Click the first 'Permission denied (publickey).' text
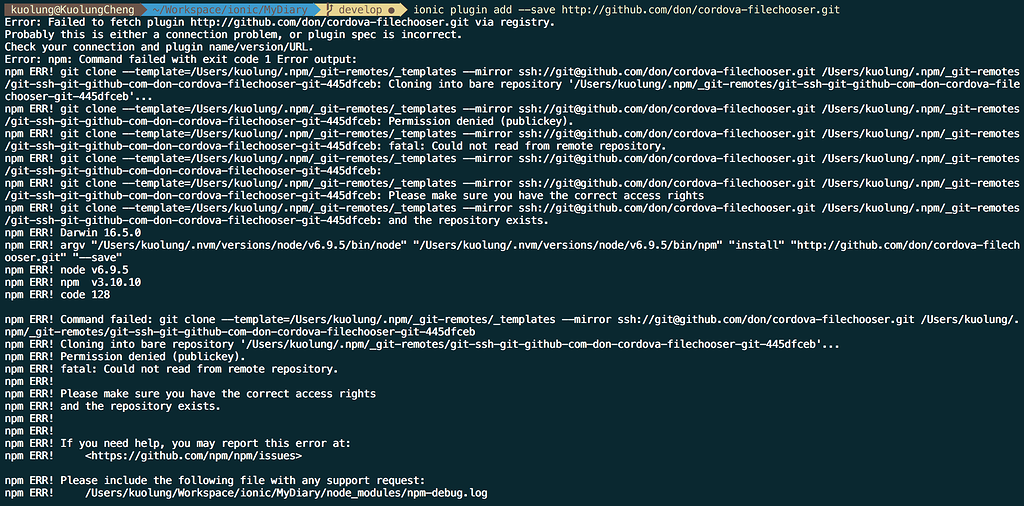This screenshot has height=506, width=1024. pyautogui.click(x=480, y=121)
